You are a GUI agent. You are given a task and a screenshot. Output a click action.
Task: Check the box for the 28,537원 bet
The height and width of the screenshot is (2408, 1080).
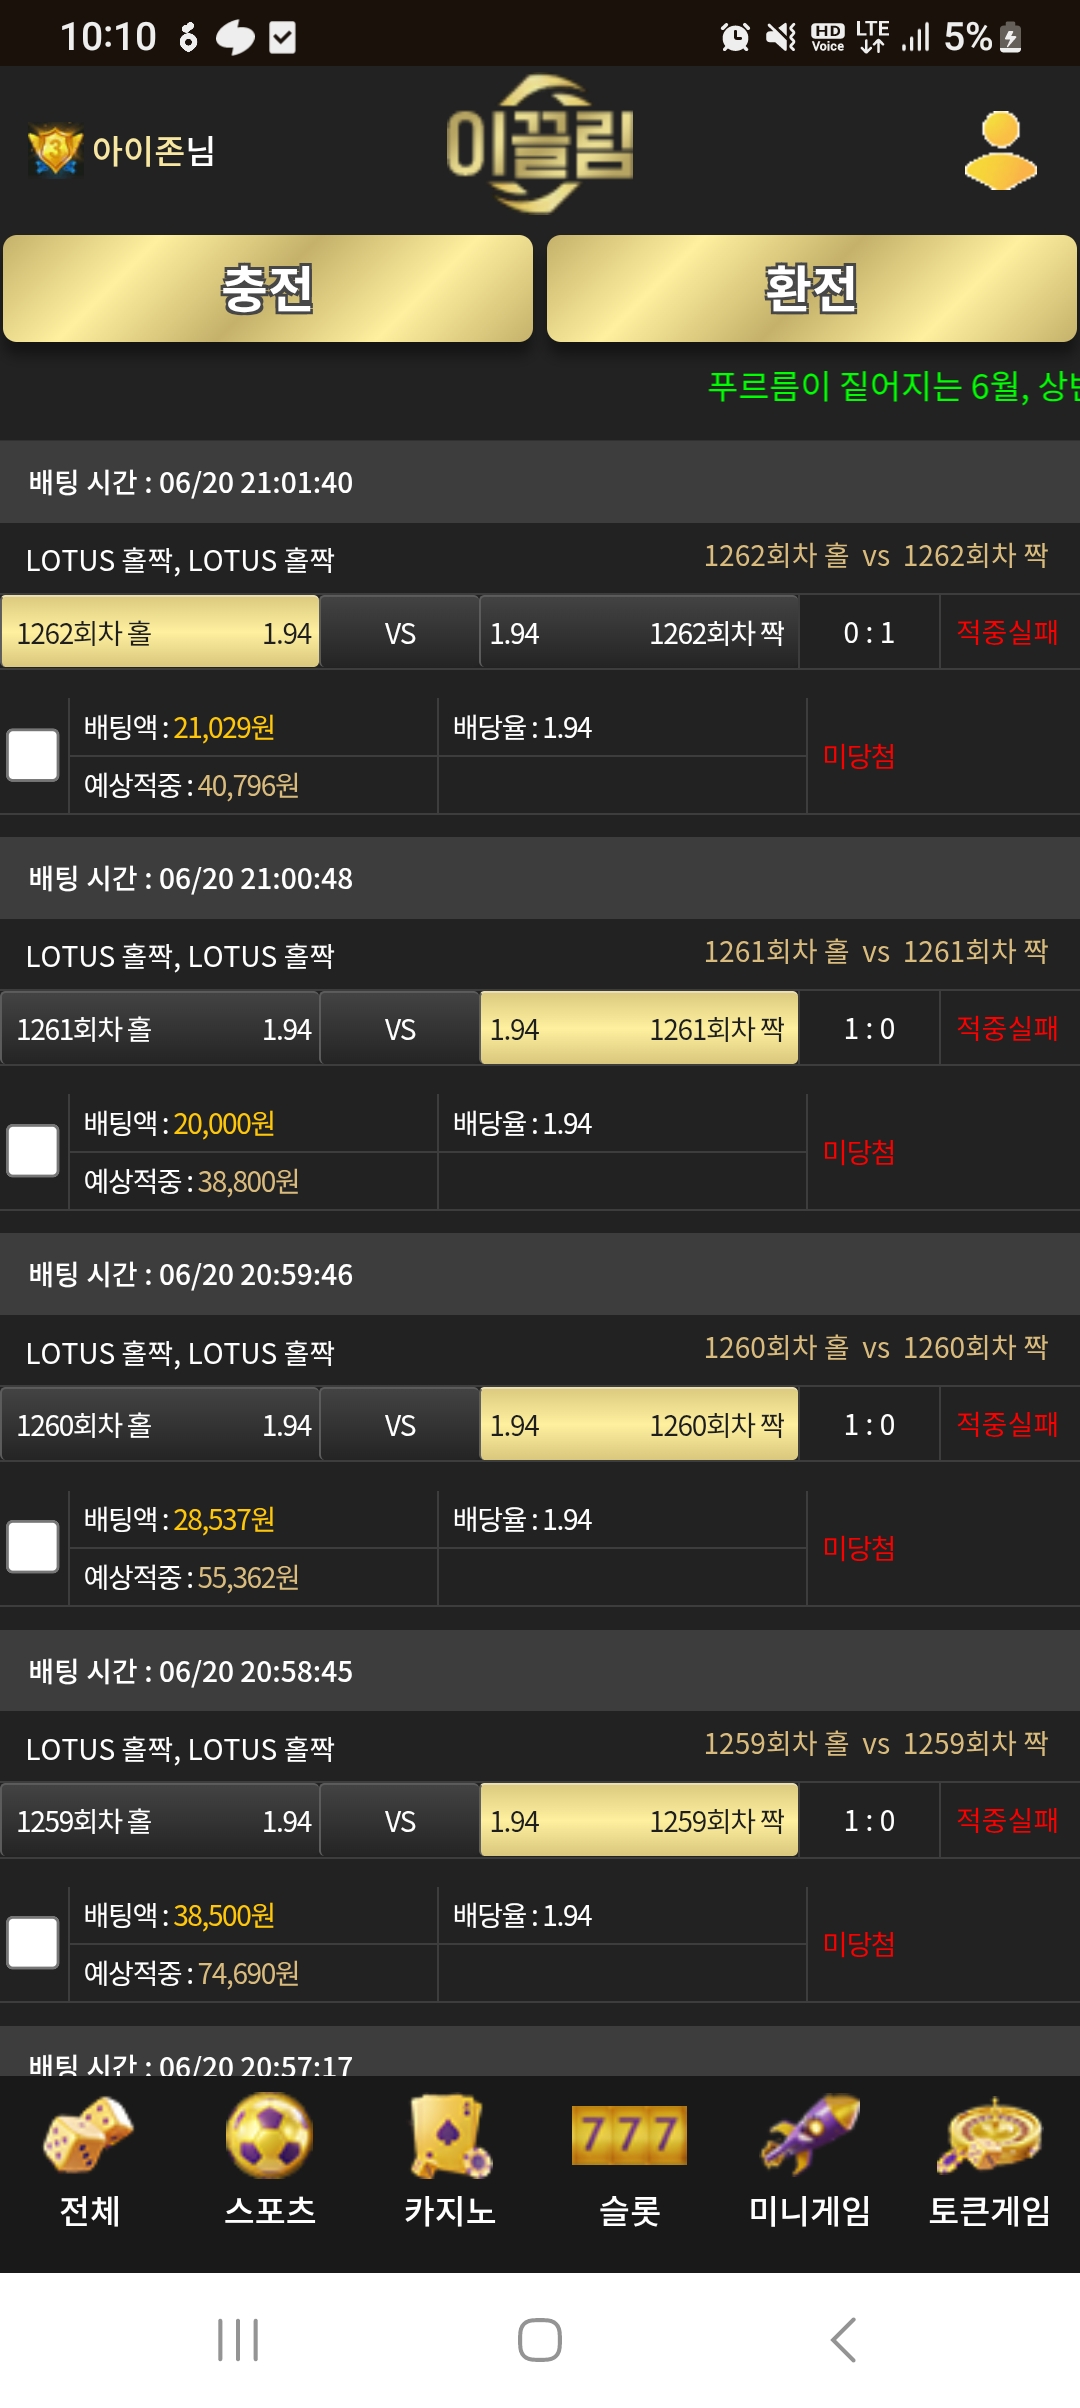[33, 1547]
